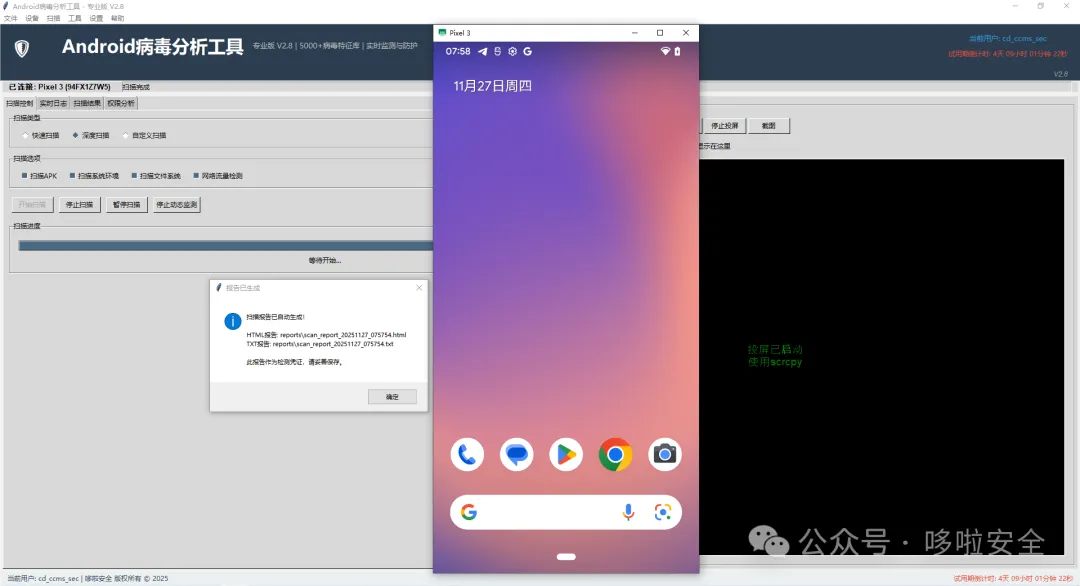Click the 等待开始... status text
The height and width of the screenshot is (586, 1080).
coord(324,260)
